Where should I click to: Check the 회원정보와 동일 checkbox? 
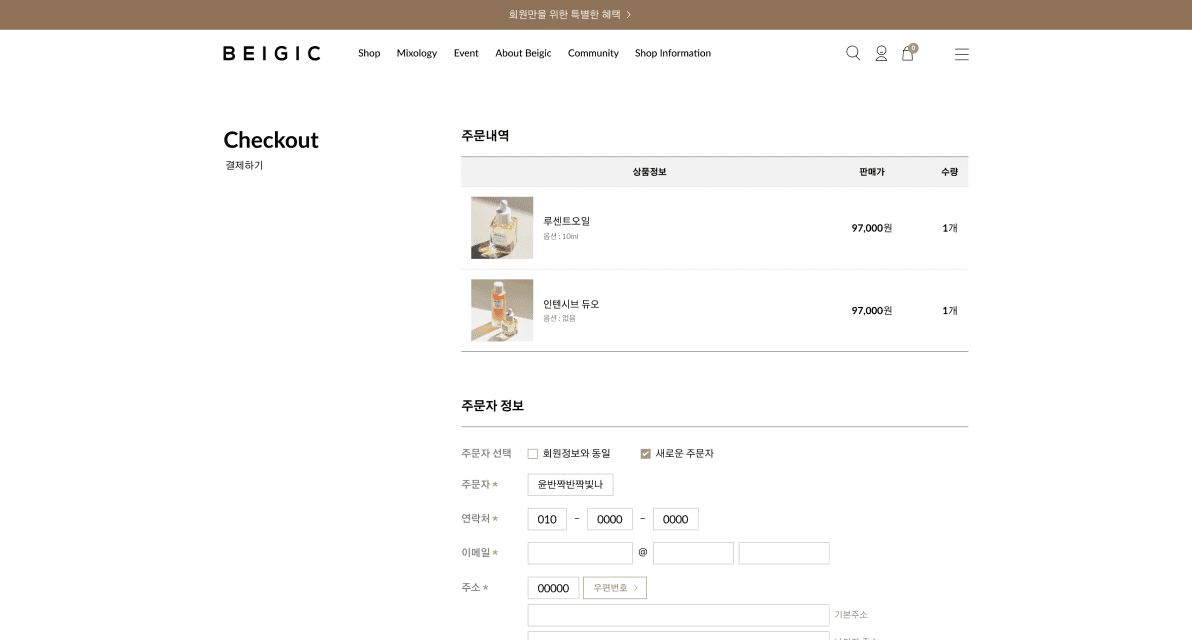point(532,453)
